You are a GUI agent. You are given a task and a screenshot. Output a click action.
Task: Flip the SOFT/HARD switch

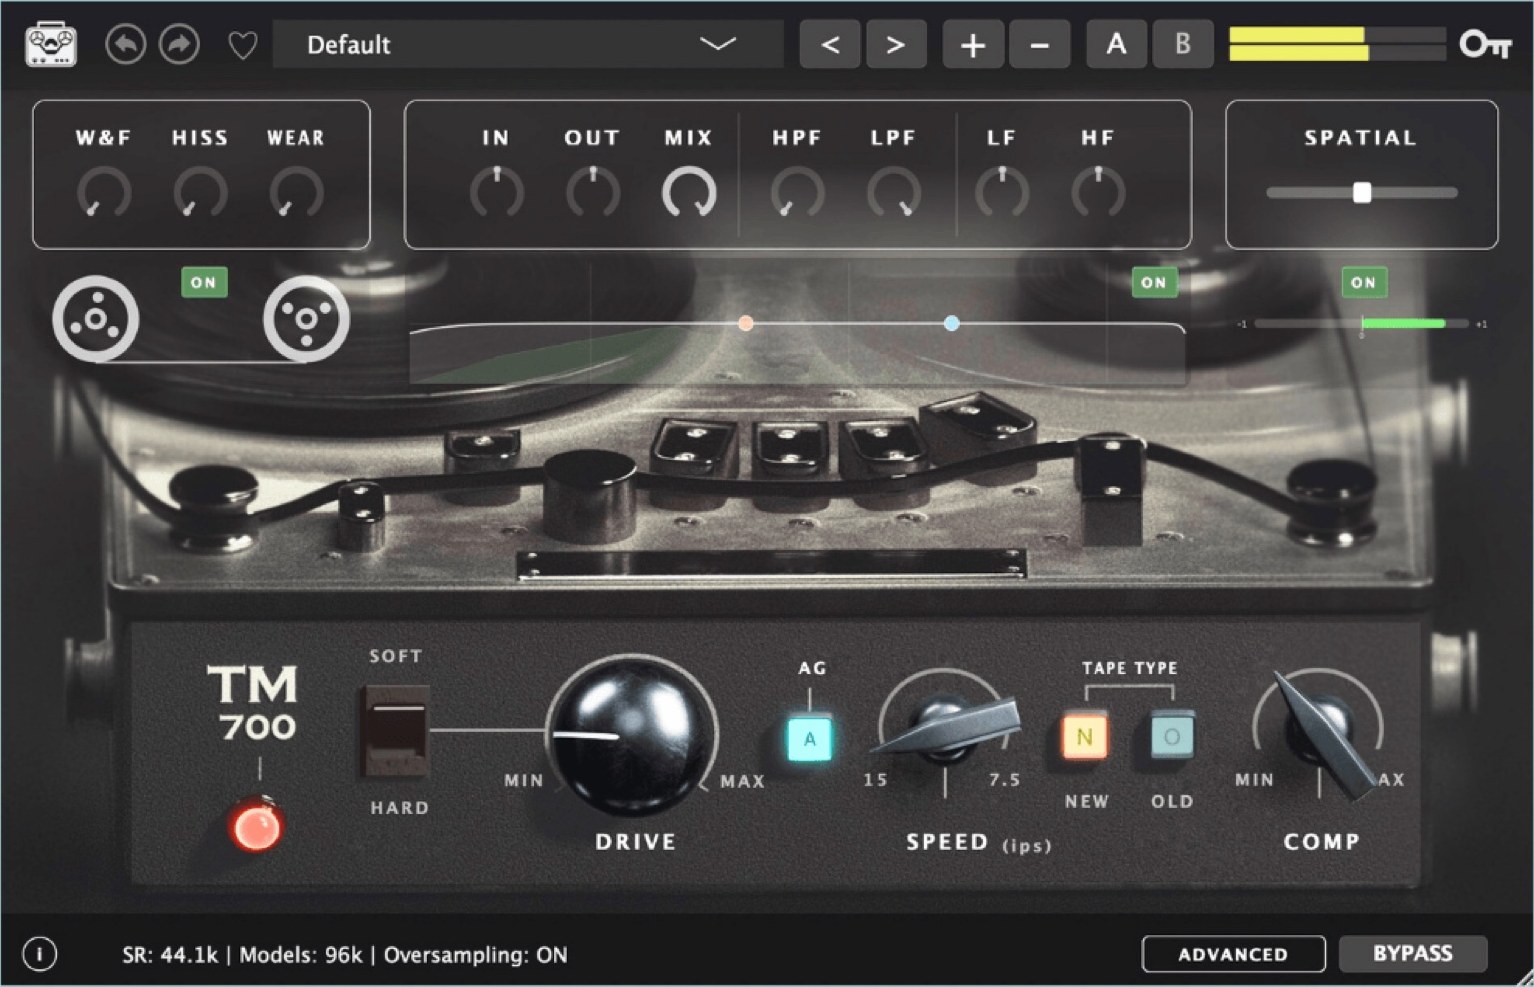(395, 732)
